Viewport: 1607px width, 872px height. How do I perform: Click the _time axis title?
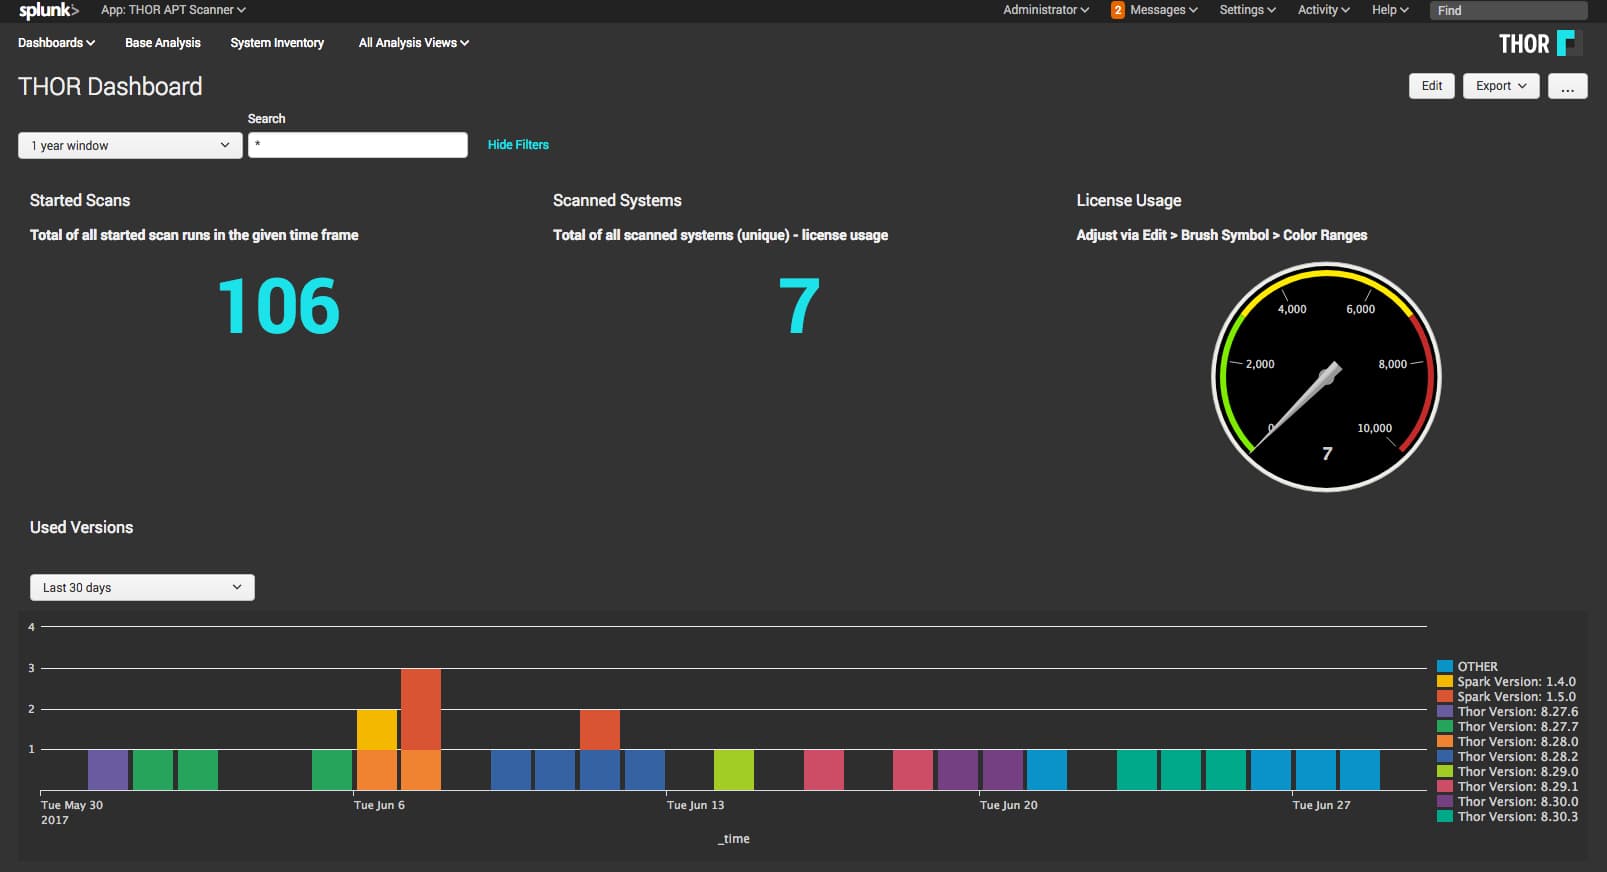click(733, 839)
